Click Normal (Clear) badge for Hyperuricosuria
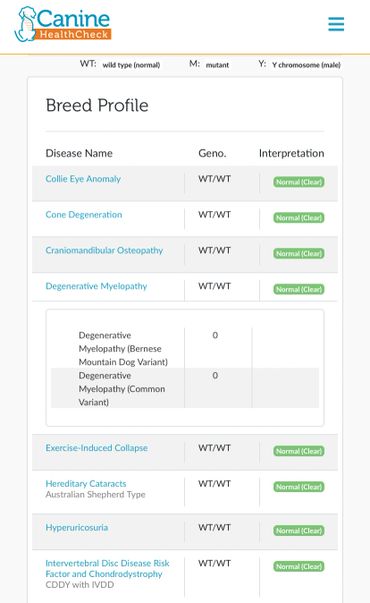This screenshot has height=603, width=370. pyautogui.click(x=299, y=531)
